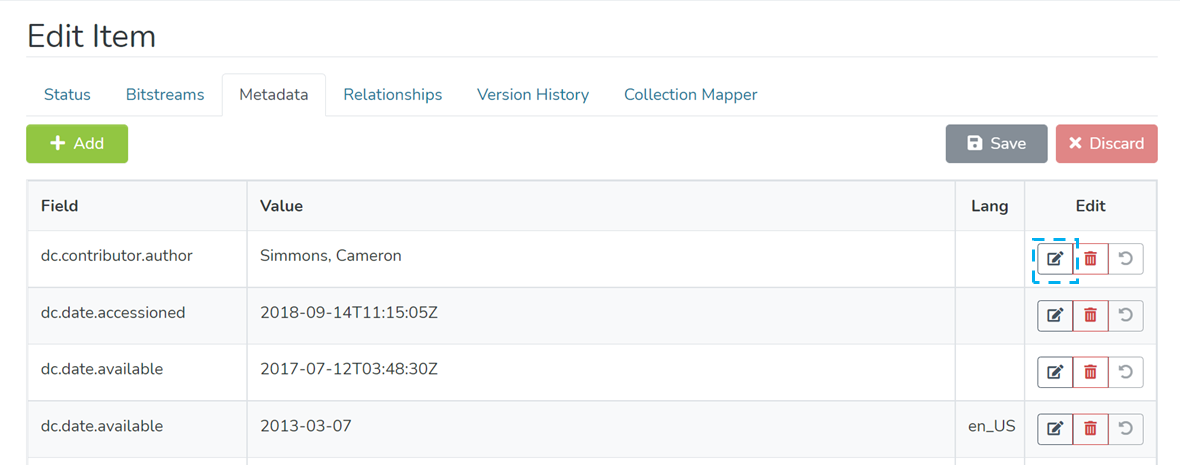1180x465 pixels.
Task: Open the Collection Mapper tab
Action: [x=690, y=95]
